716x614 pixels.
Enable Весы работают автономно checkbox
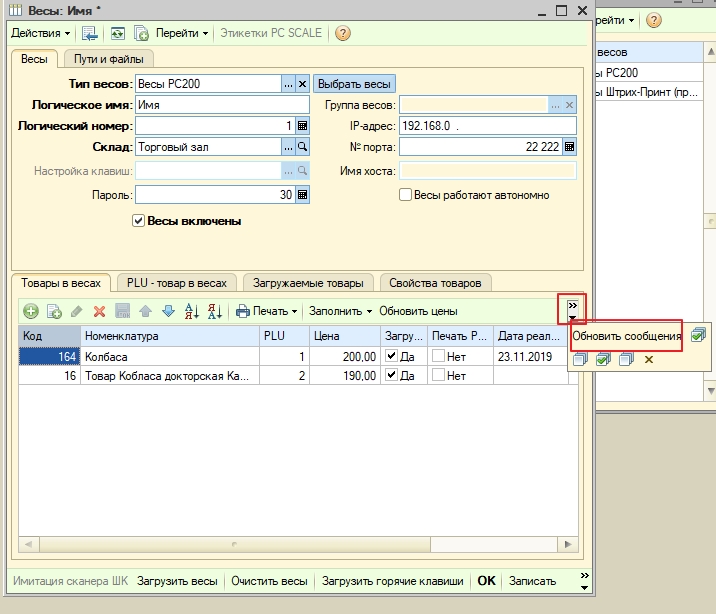pos(406,195)
